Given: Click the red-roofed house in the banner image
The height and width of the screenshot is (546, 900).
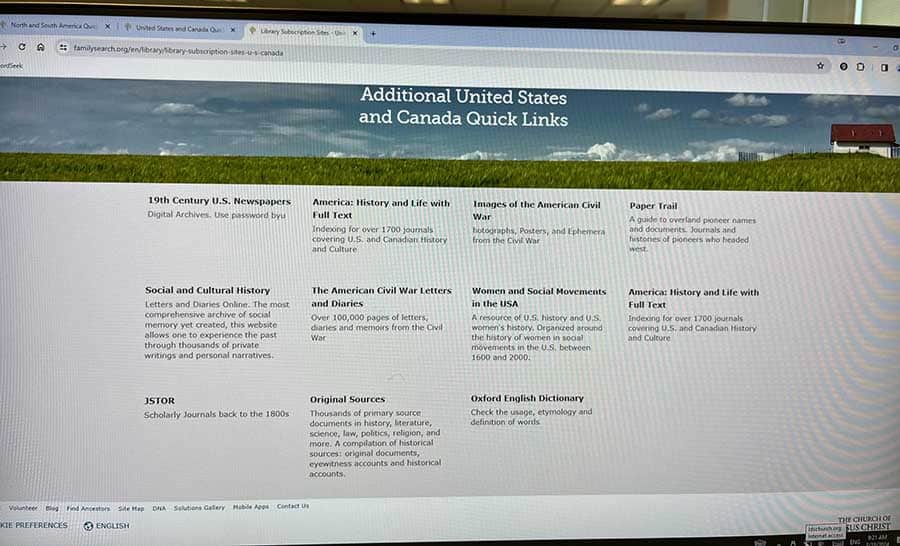Looking at the screenshot, I should click(863, 141).
